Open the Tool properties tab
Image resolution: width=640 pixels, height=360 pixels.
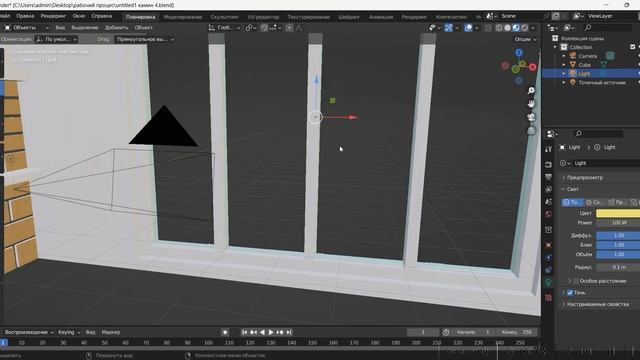(x=548, y=149)
